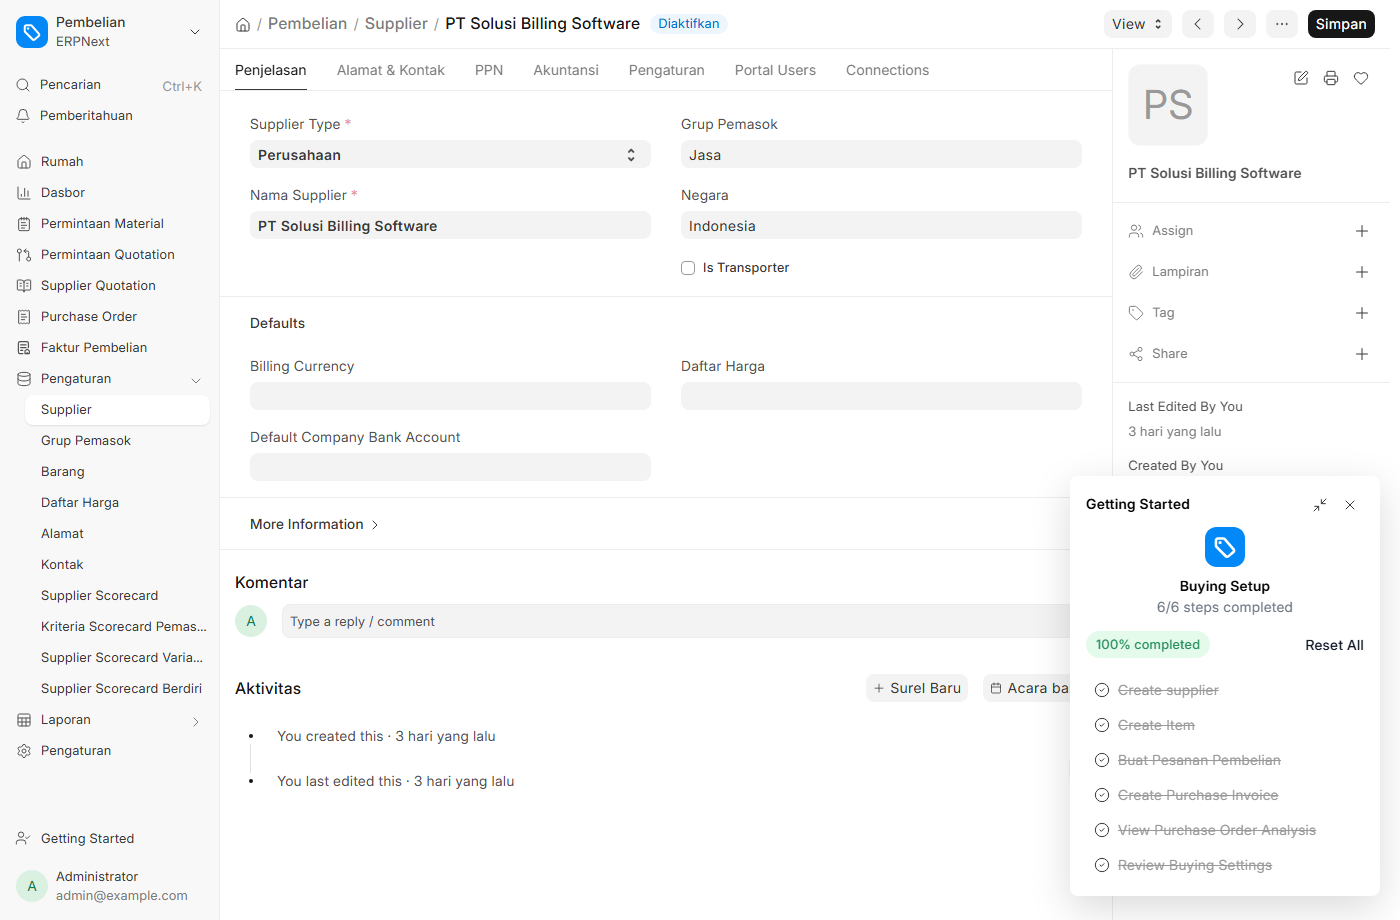Toggle View Purchase Order Analysis checkmark
This screenshot has width=1400, height=920.
click(1102, 830)
